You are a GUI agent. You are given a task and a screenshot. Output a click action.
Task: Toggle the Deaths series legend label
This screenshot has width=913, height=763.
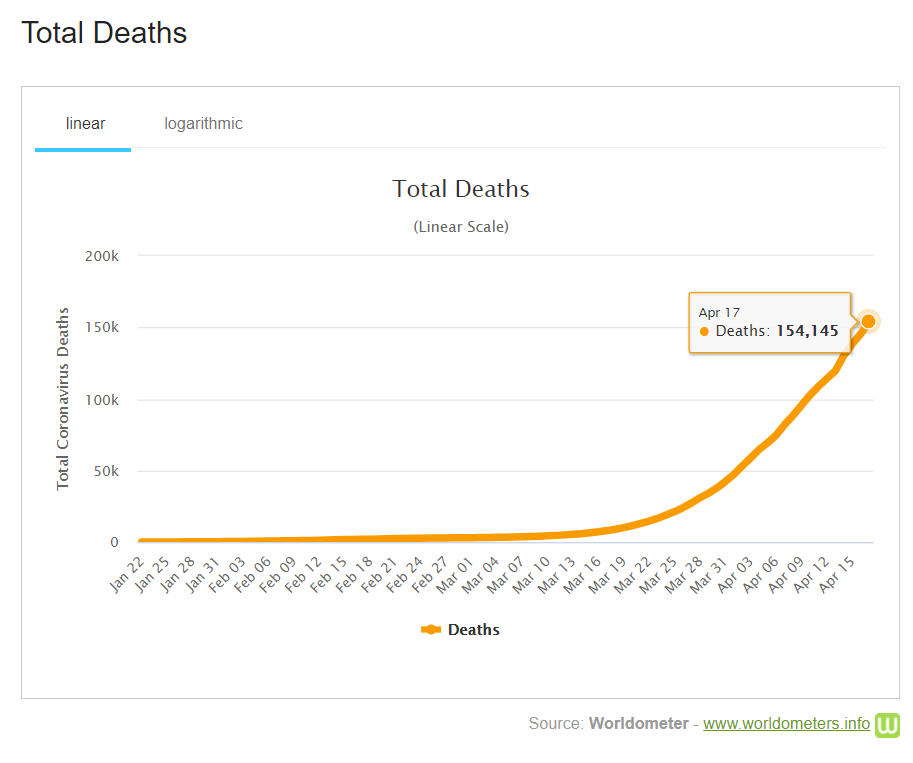[473, 630]
